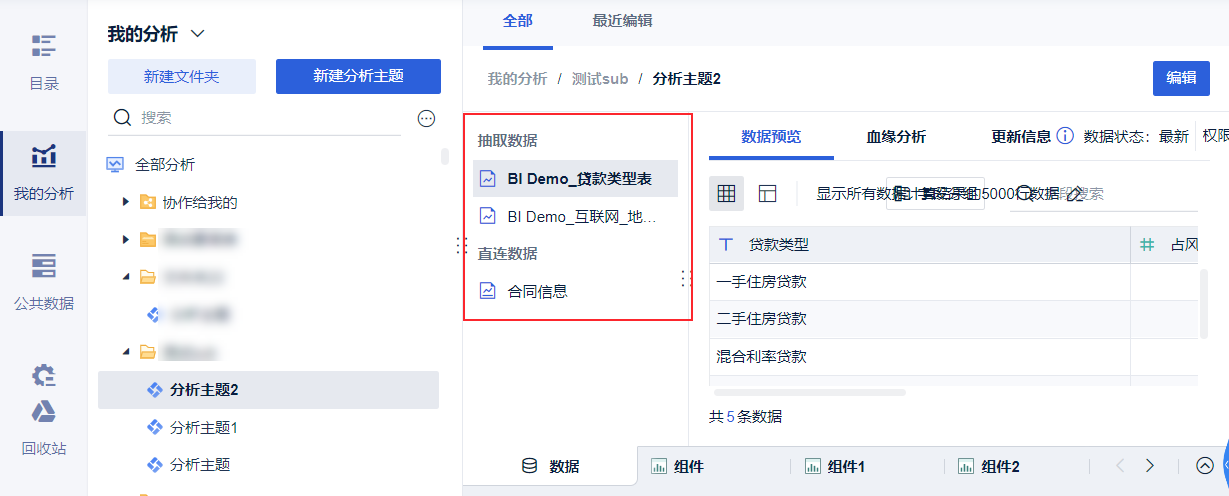Click the 新建分析主题 button
Viewport: 1229px width, 496px height.
(358, 76)
